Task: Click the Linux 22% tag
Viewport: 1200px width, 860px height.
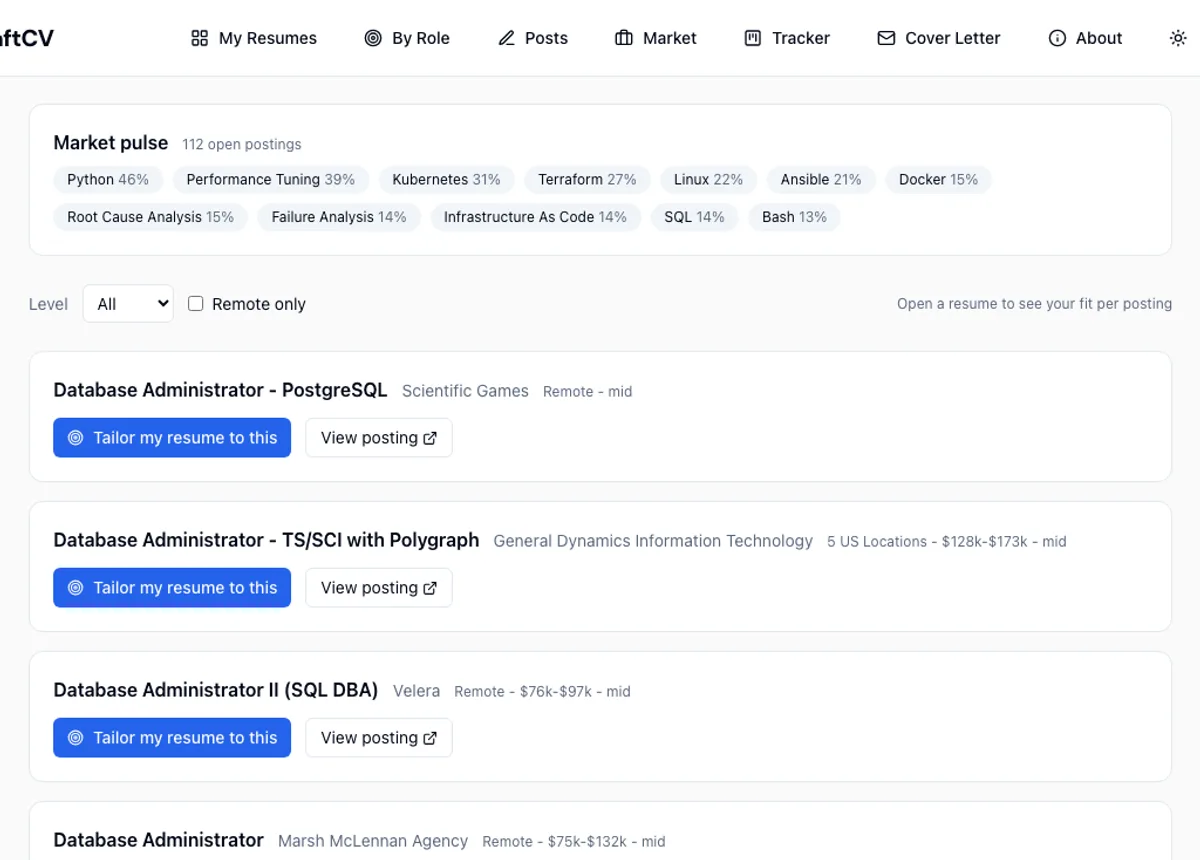Action: (x=709, y=180)
